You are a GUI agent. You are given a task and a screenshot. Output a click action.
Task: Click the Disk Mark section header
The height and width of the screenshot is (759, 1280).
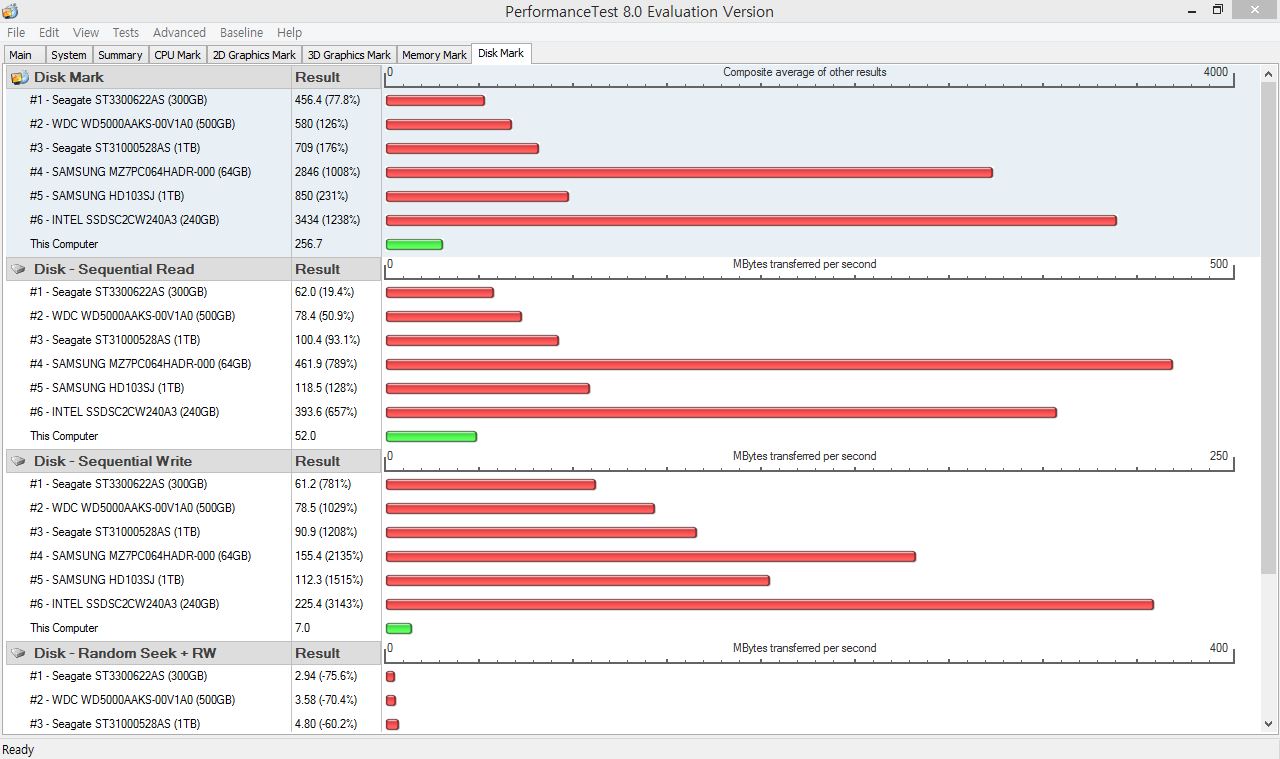[x=149, y=77]
